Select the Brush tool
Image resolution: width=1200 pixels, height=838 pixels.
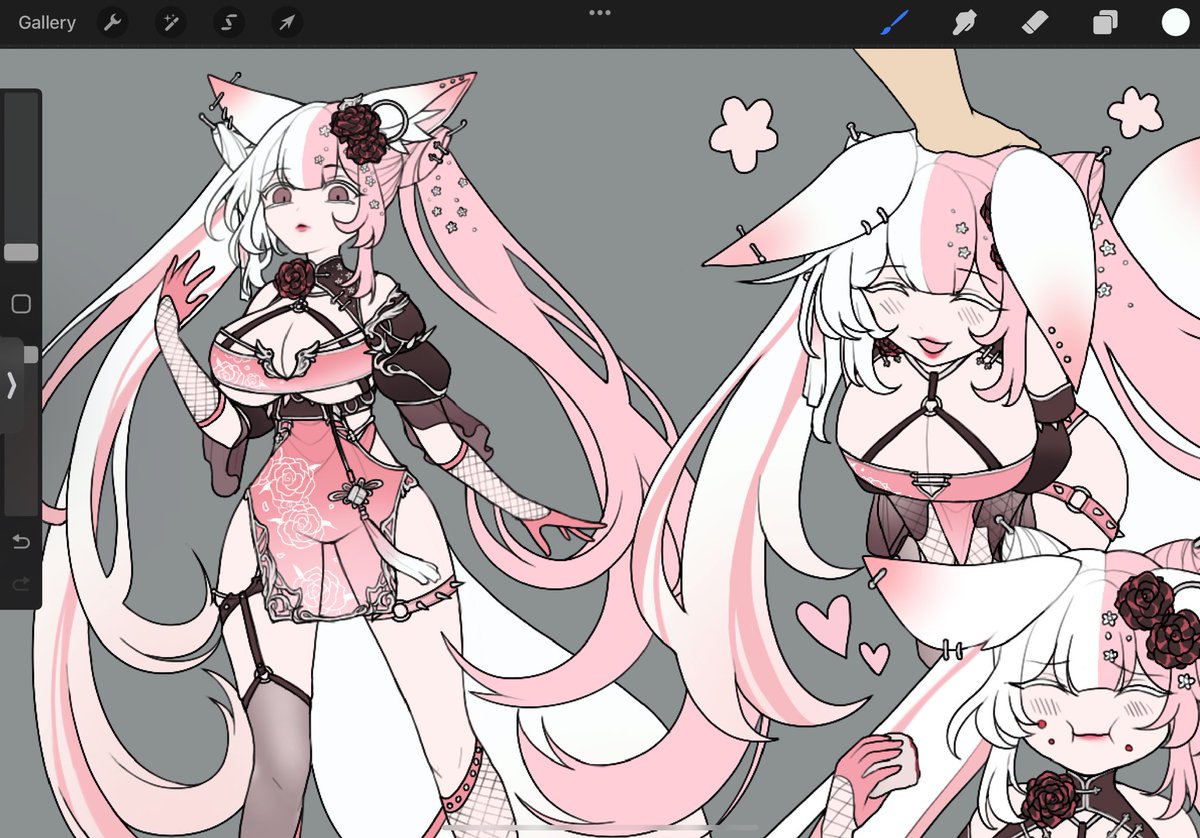coord(894,22)
